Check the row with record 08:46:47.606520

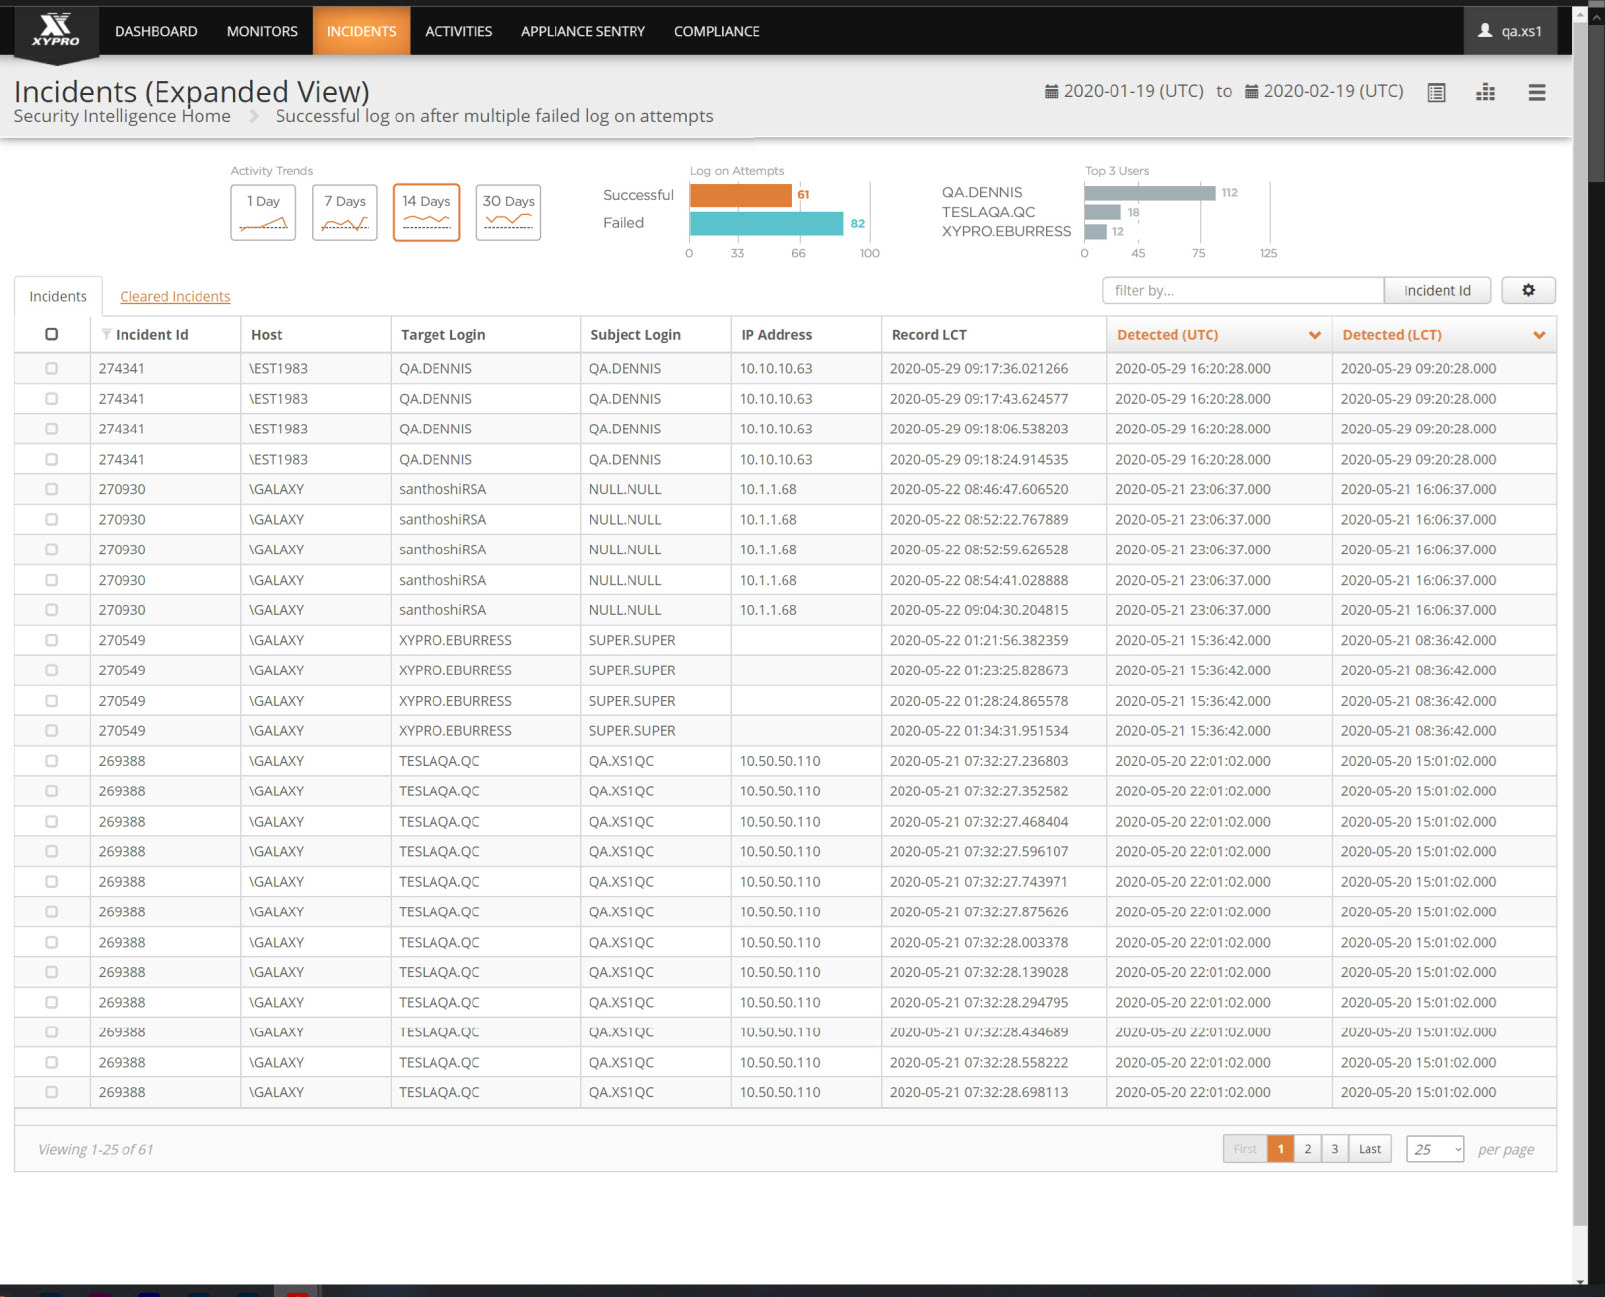[52, 489]
